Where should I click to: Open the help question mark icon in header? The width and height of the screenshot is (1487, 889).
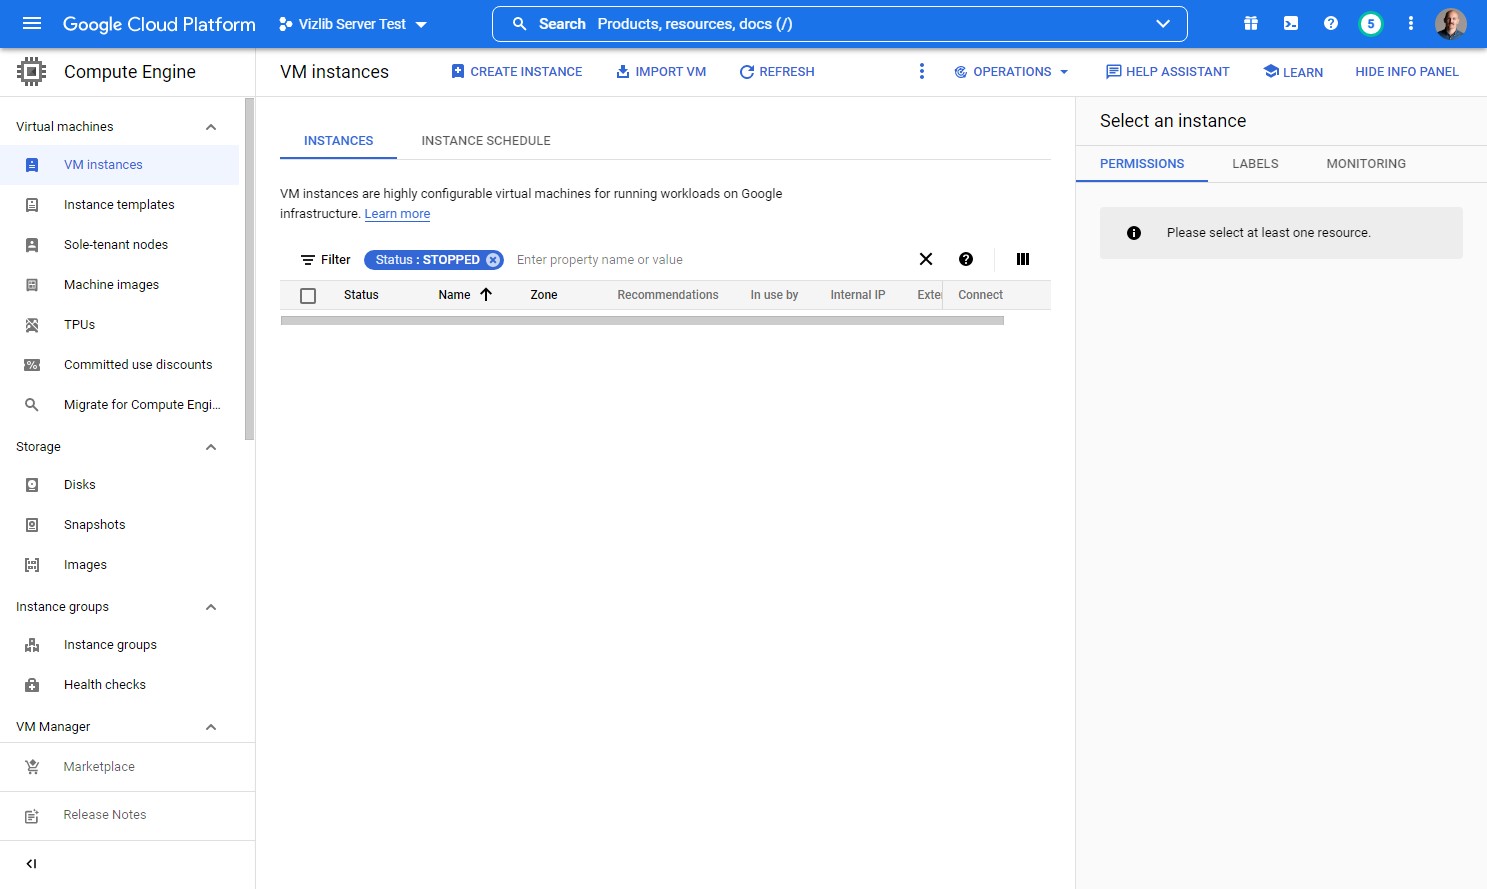[x=1331, y=23]
